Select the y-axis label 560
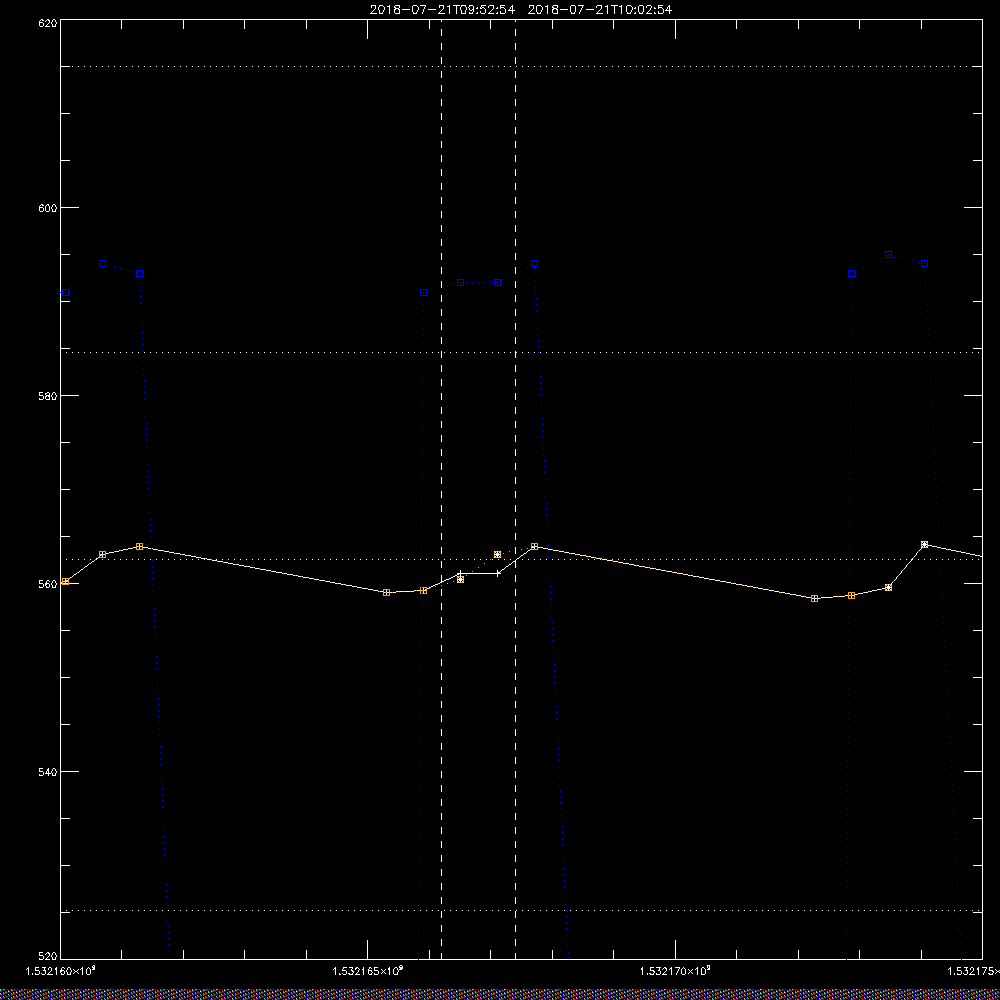Screen dimensions: 1000x1000 [x=48, y=584]
